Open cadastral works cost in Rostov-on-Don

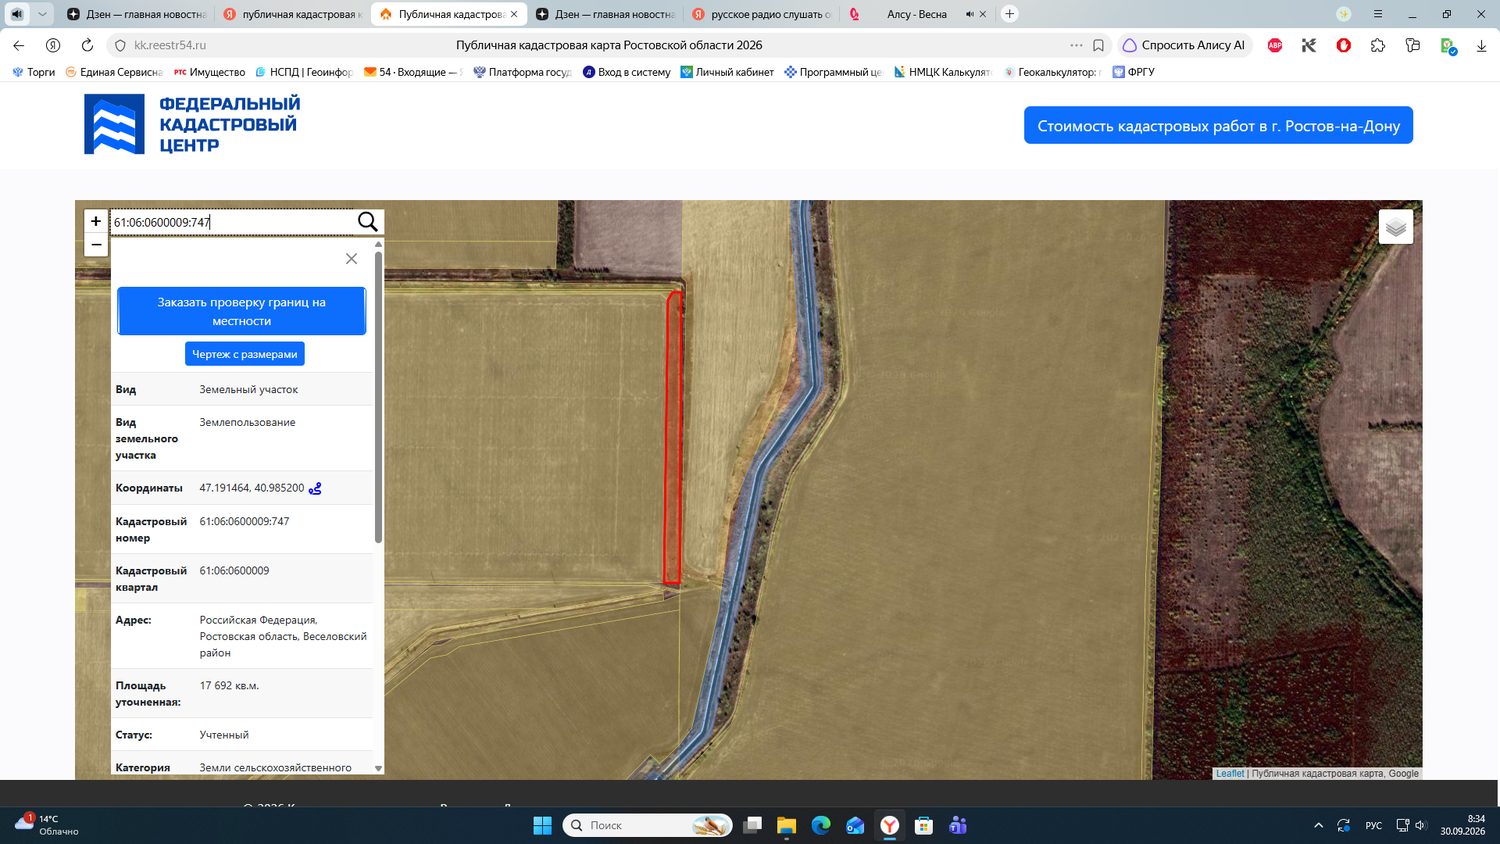point(1218,126)
